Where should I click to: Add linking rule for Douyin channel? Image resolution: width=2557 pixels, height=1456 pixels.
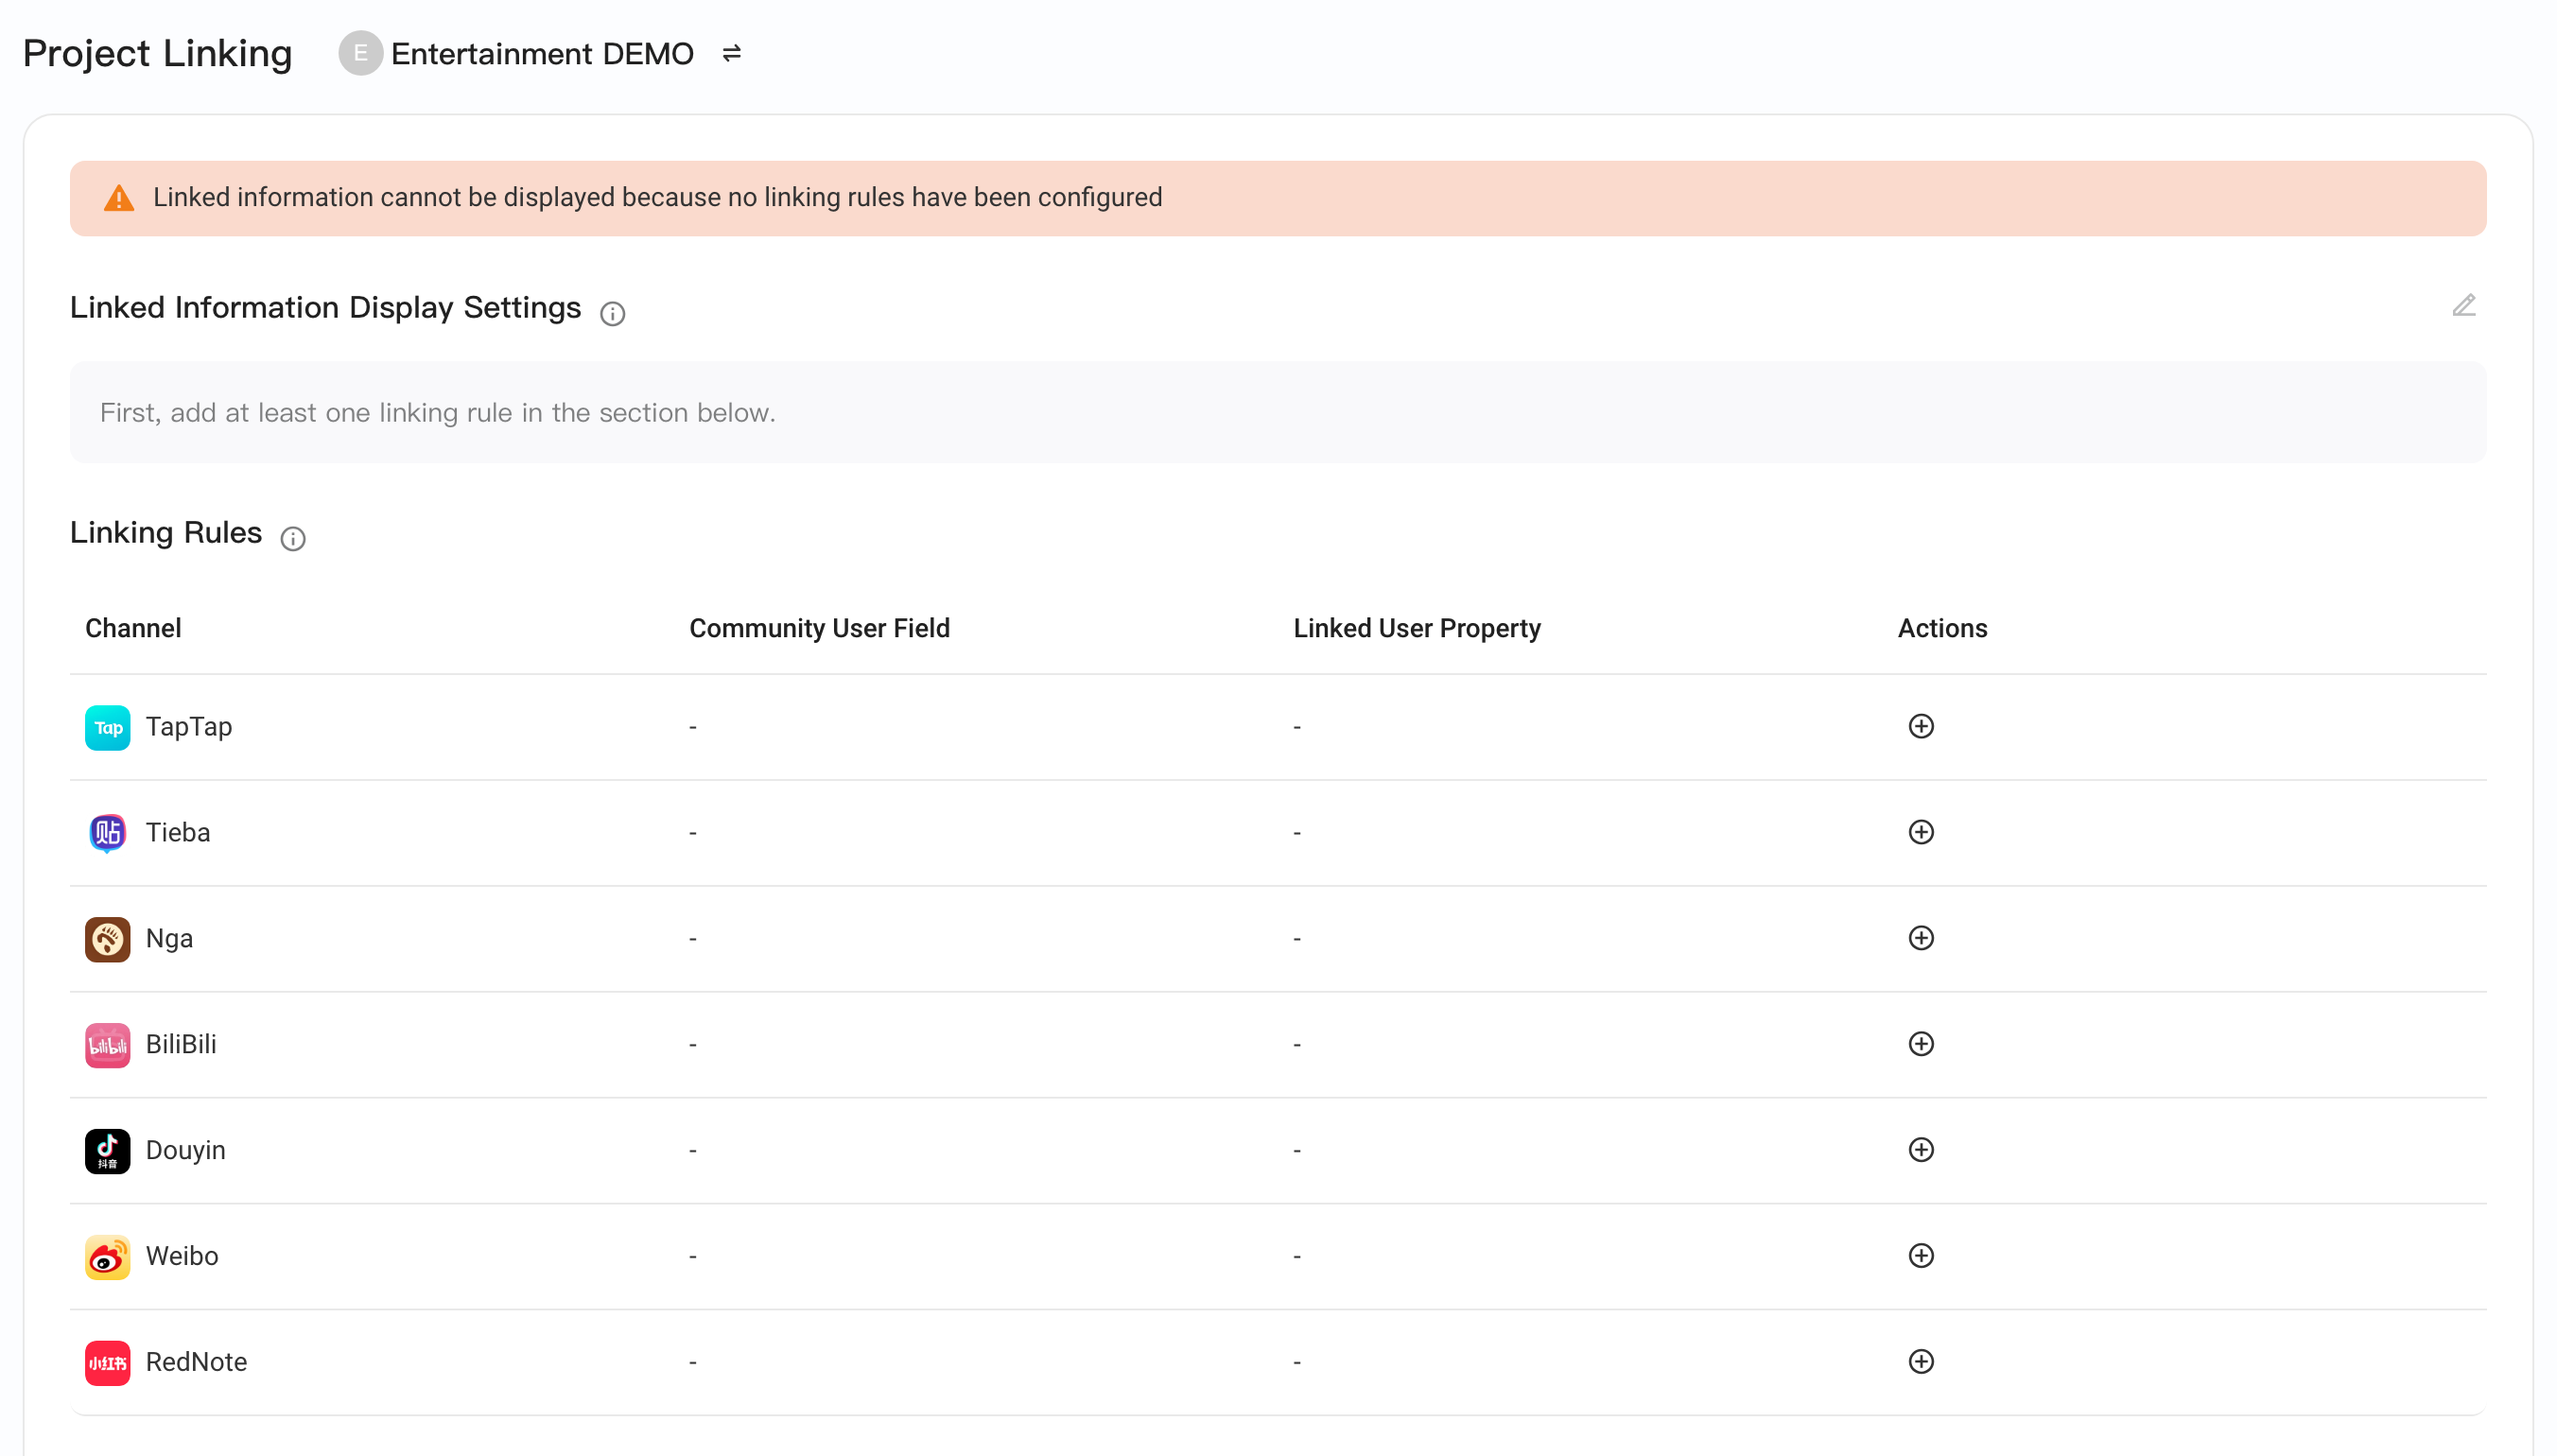click(1920, 1150)
